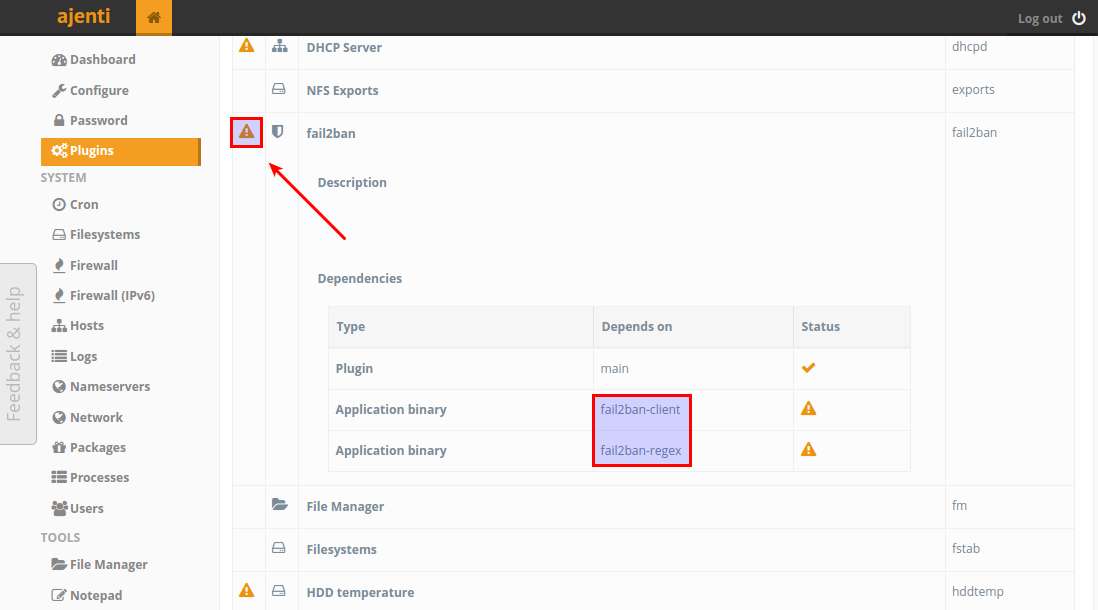The height and width of the screenshot is (610, 1098).
Task: Click the File Manager folder icon in list
Action: [x=279, y=504]
